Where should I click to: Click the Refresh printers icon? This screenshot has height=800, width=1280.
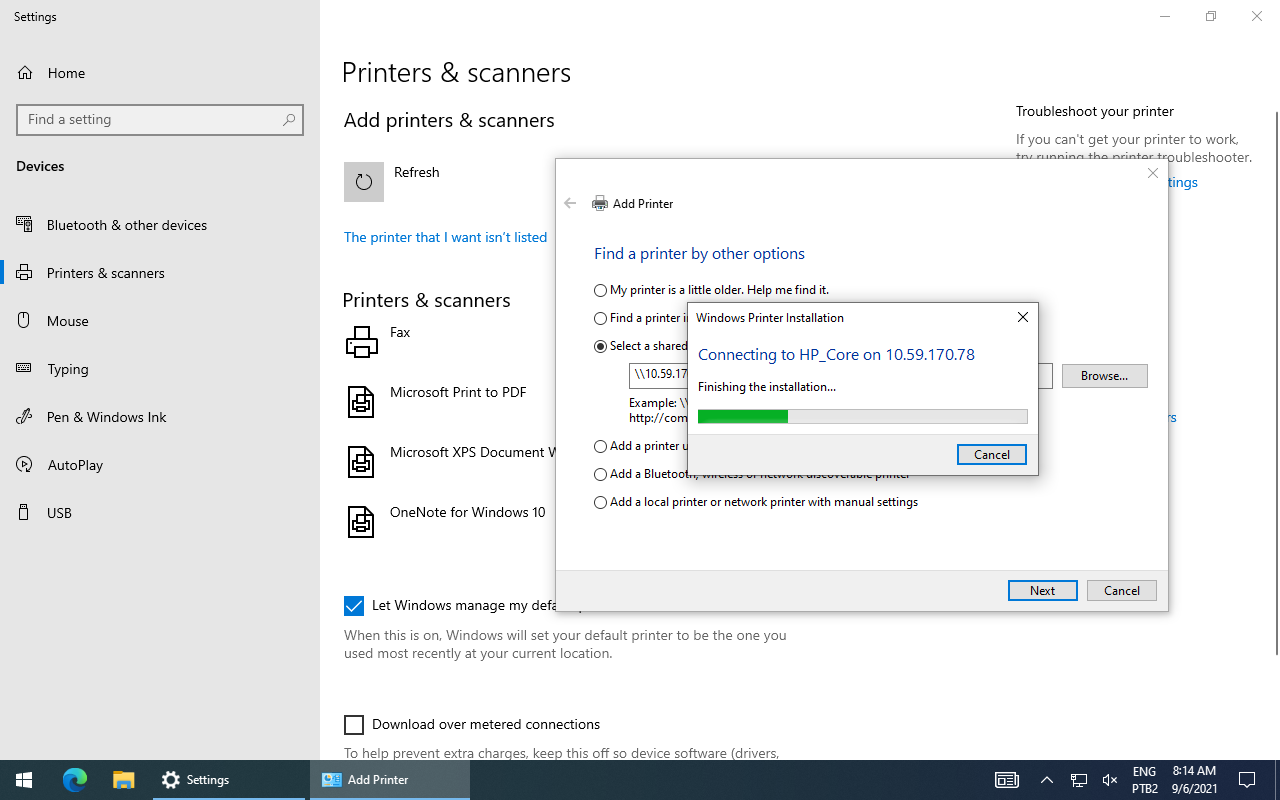[x=364, y=181]
